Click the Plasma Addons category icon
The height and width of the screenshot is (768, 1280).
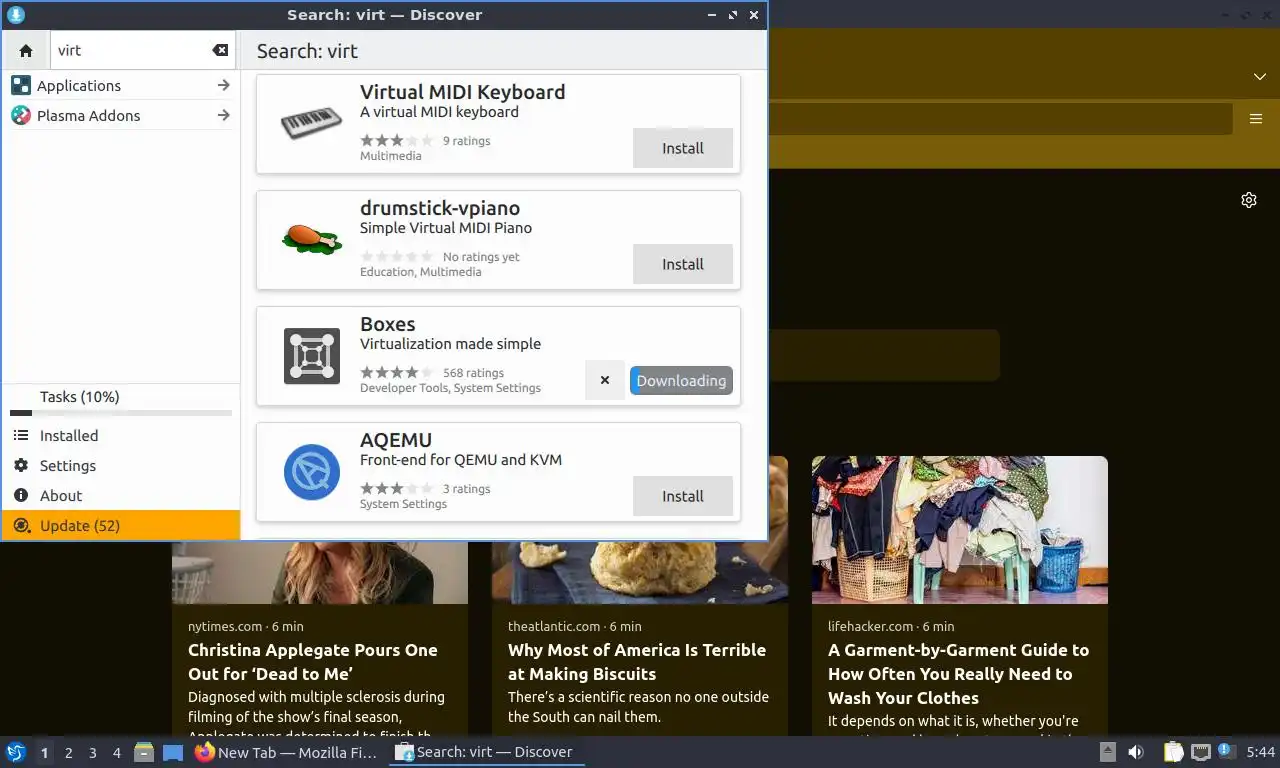(21, 116)
